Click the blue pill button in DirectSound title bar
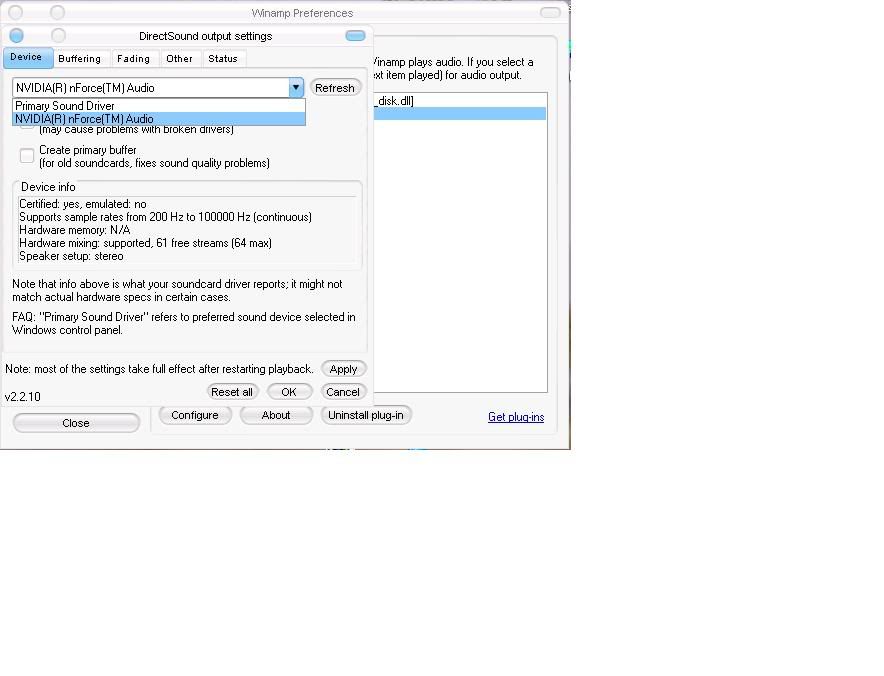Viewport: 884px width, 676px height. pos(355,36)
